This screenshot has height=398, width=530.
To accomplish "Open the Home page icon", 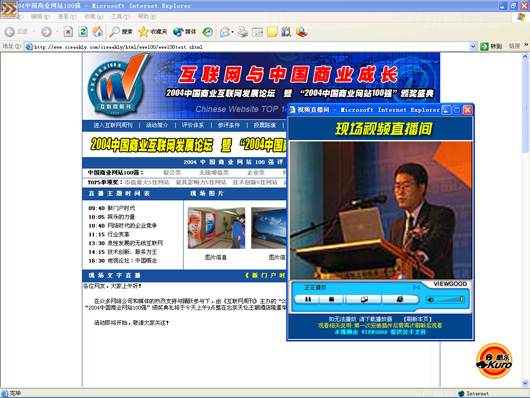I will (x=98, y=32).
